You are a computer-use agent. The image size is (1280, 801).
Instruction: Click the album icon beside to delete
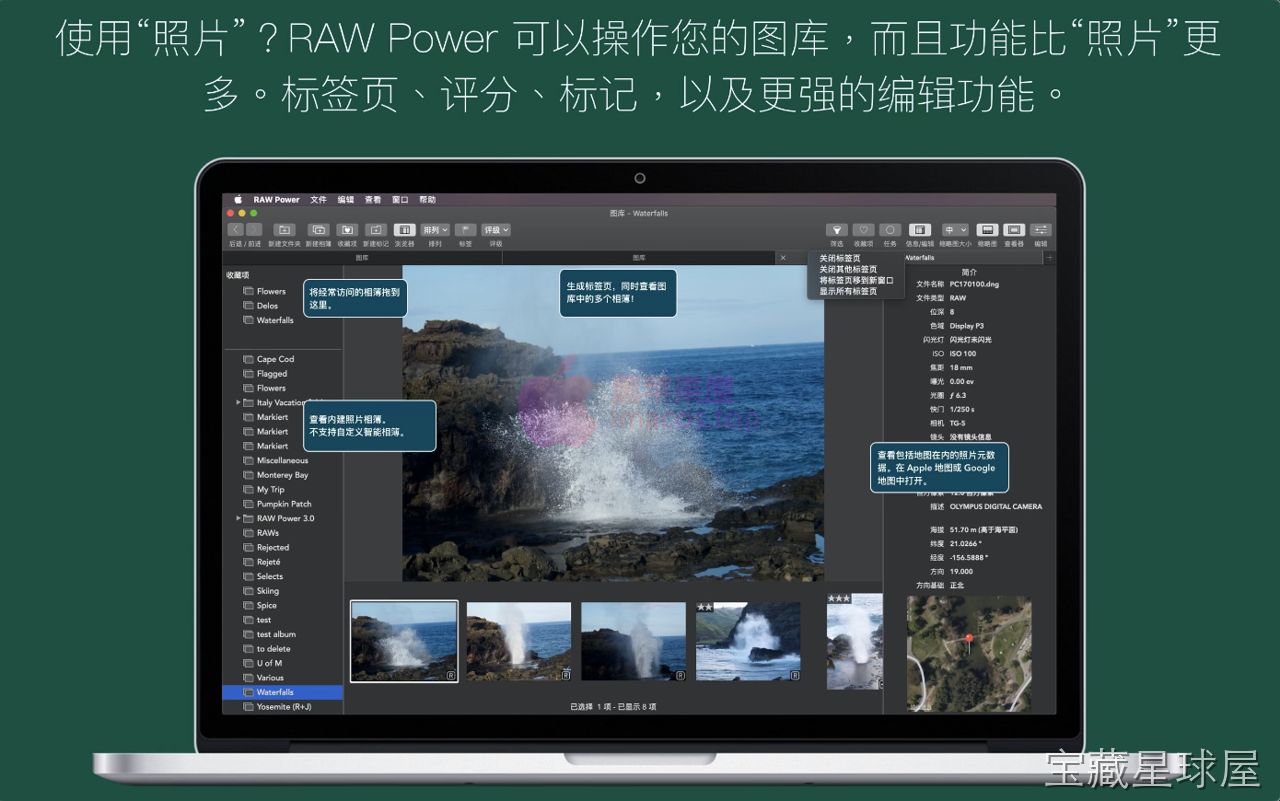click(x=248, y=649)
